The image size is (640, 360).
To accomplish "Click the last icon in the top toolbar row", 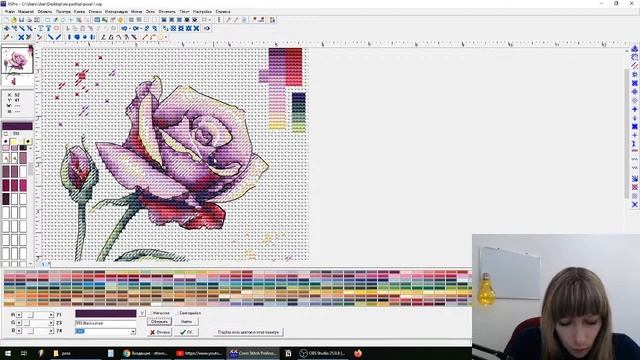I will click(x=273, y=20).
